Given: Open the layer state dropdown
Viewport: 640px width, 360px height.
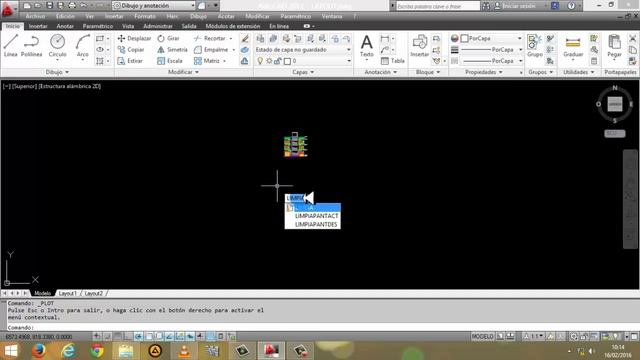Looking at the screenshot, I should click(x=303, y=49).
